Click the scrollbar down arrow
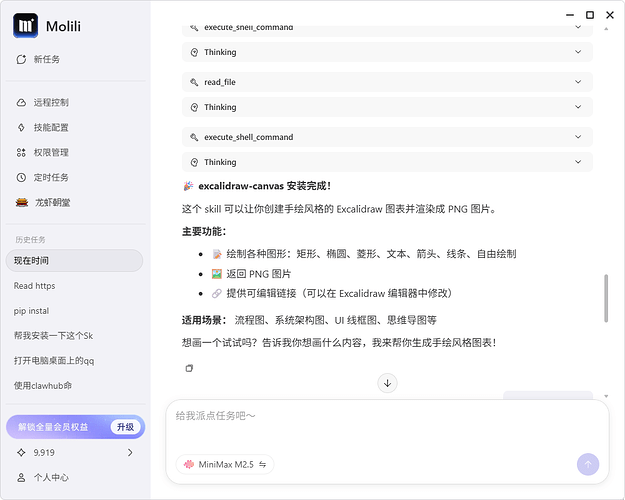This screenshot has height=500, width=625. coord(606,396)
